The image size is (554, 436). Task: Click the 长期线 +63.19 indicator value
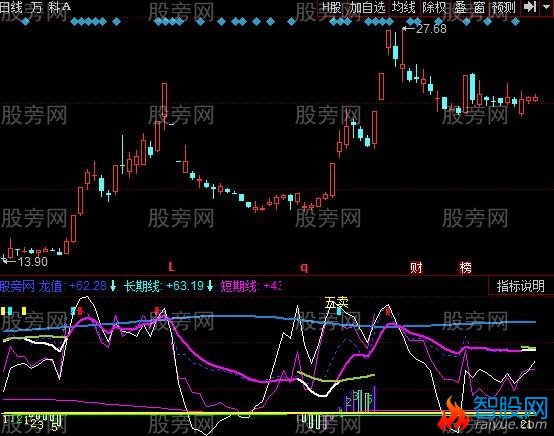164,286
